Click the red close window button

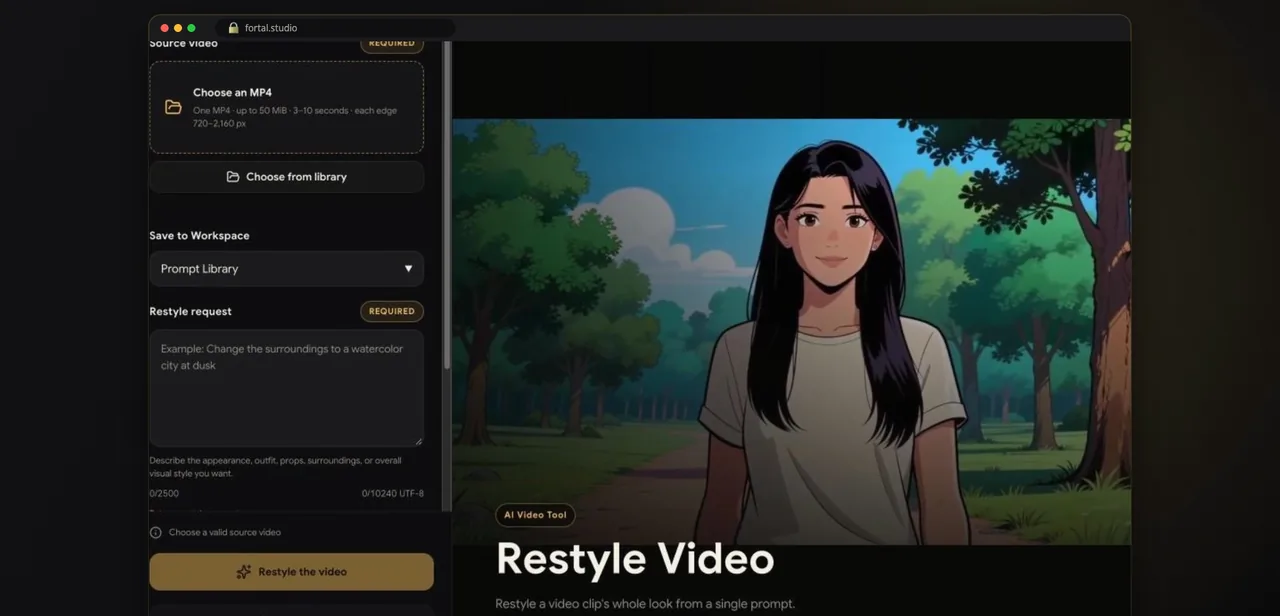[165, 28]
